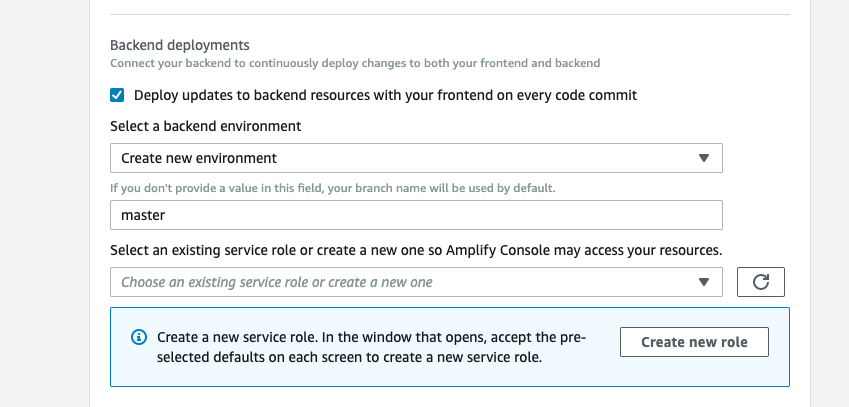Screen dimensions: 849x407
Task: Click the 'Deploy updates to backend resources' label
Action: coord(385,95)
